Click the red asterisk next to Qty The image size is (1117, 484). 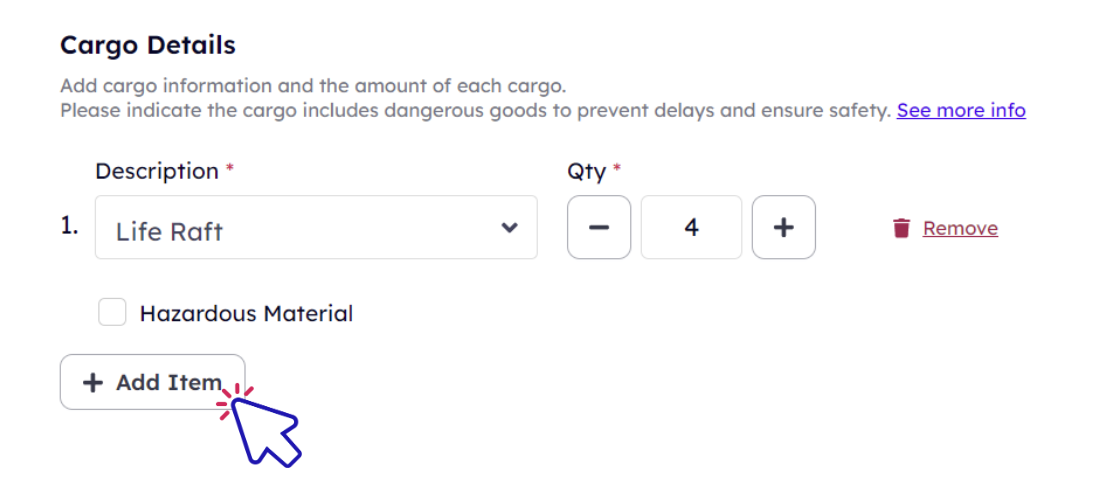point(617,167)
